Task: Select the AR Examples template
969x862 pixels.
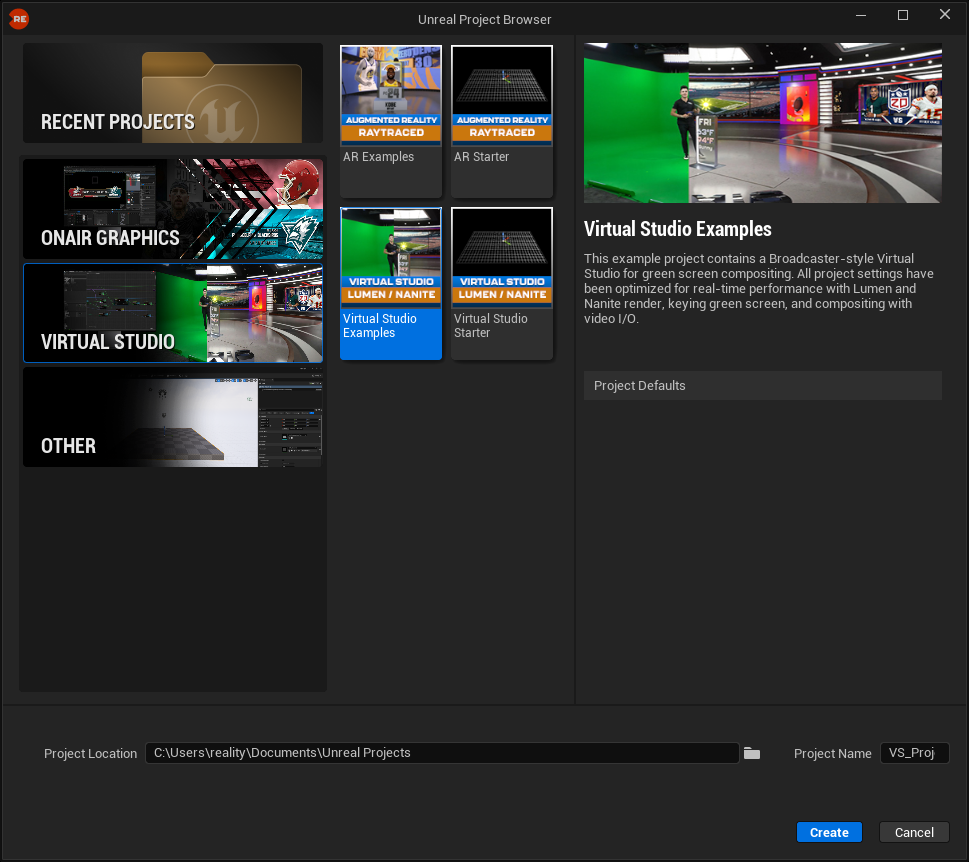Action: tap(391, 120)
